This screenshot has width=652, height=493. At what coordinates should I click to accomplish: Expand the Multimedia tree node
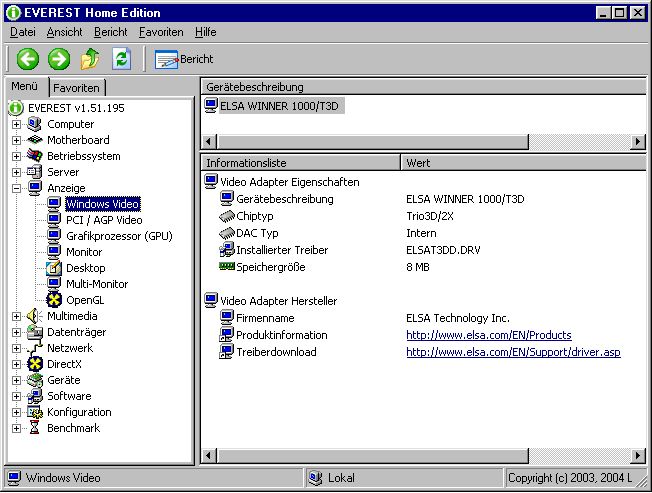[x=16, y=316]
